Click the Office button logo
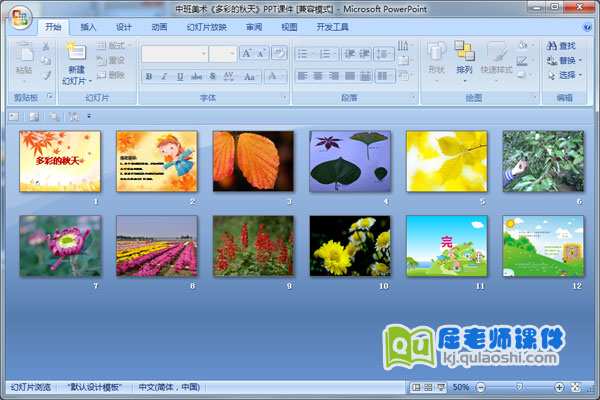This screenshot has height=400, width=600. (x=21, y=18)
